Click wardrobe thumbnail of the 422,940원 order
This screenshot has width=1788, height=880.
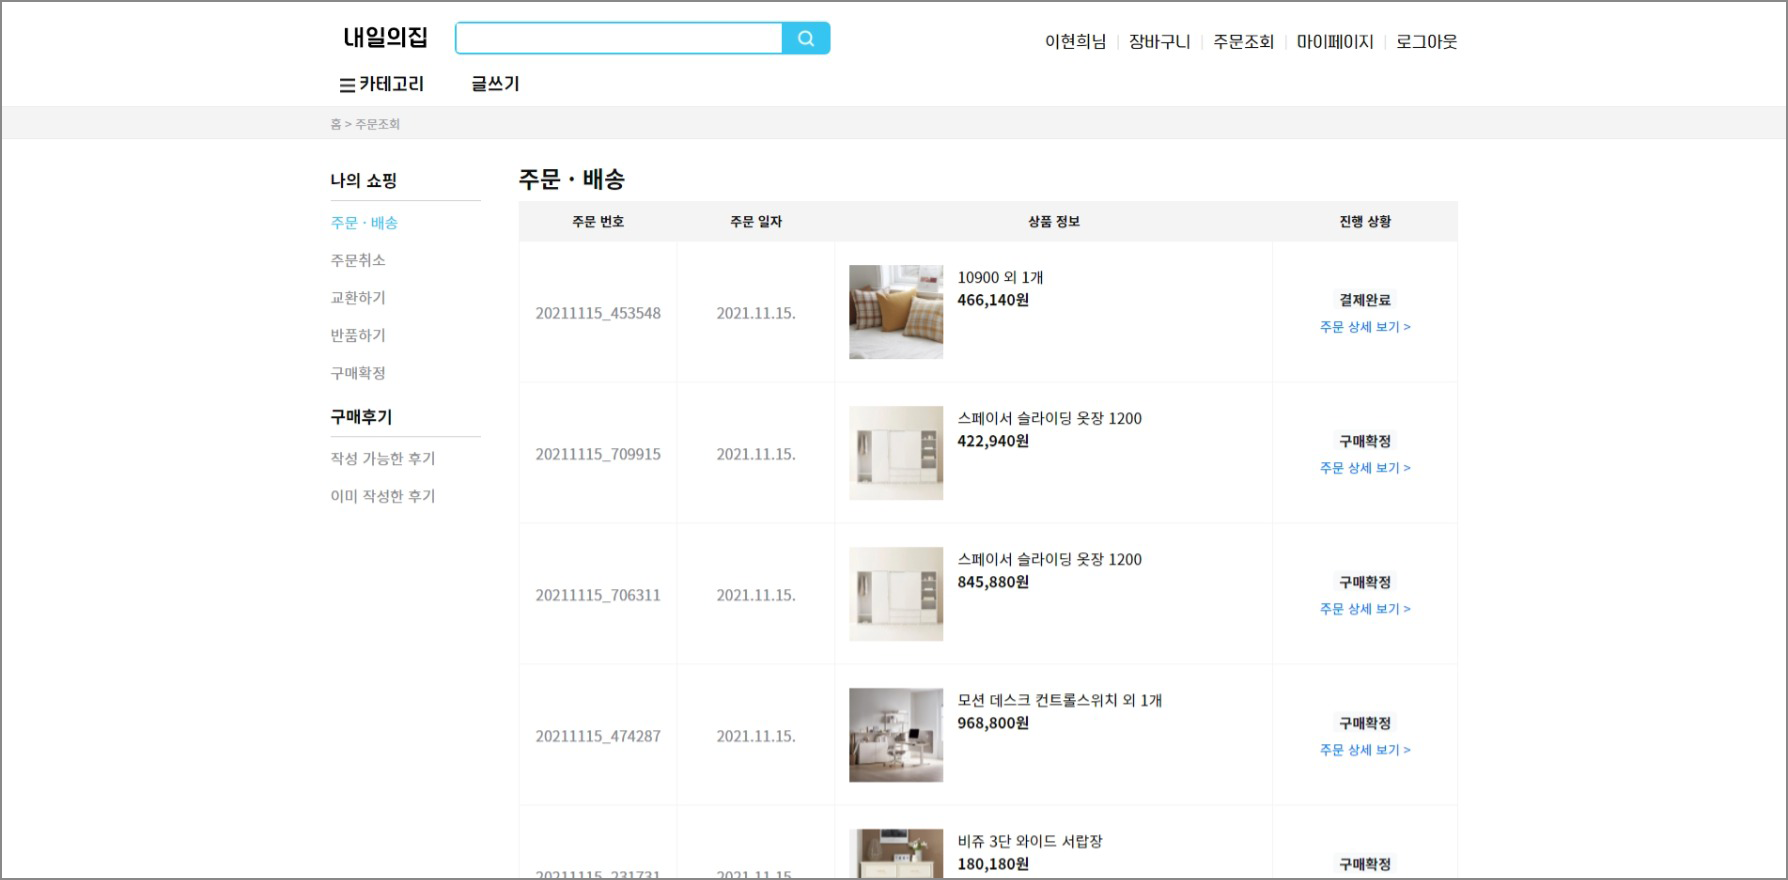(x=896, y=453)
